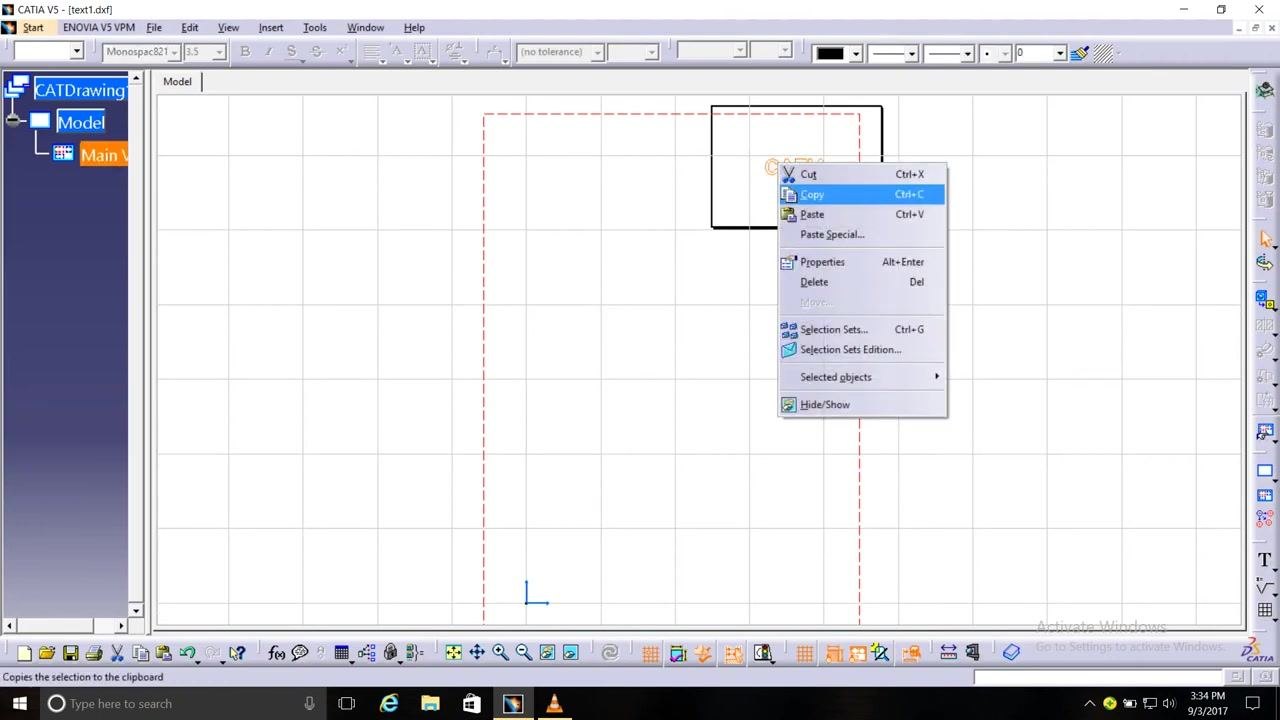The width and height of the screenshot is (1280, 720).
Task: Select the Main View node in tree
Action: coord(104,155)
